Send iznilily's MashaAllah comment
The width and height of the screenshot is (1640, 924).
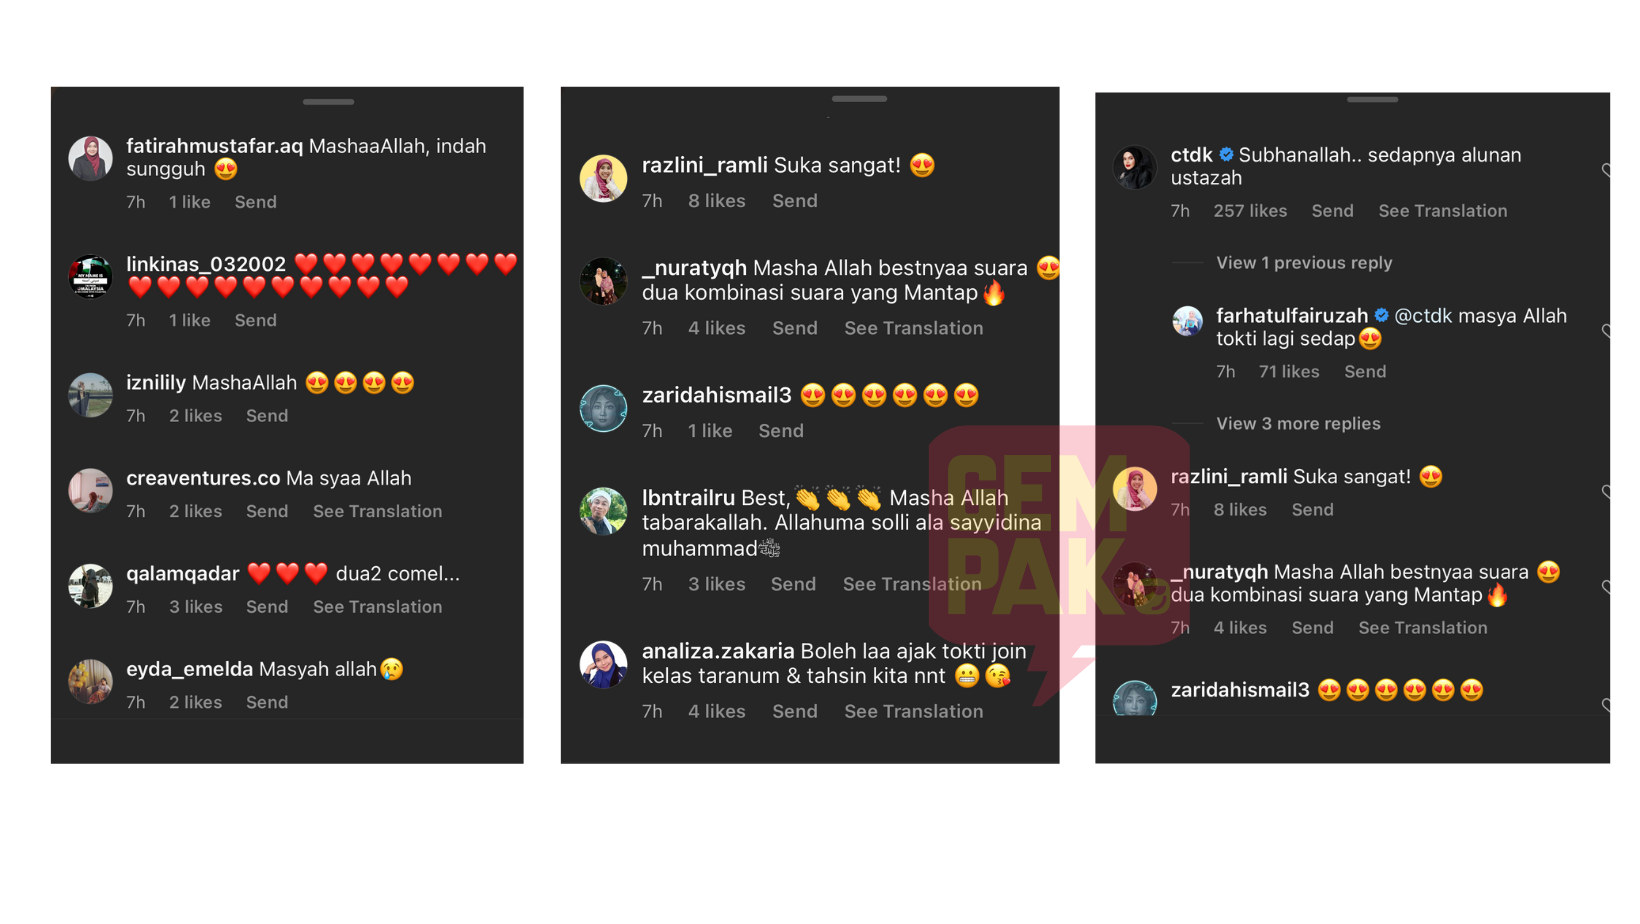tap(267, 416)
